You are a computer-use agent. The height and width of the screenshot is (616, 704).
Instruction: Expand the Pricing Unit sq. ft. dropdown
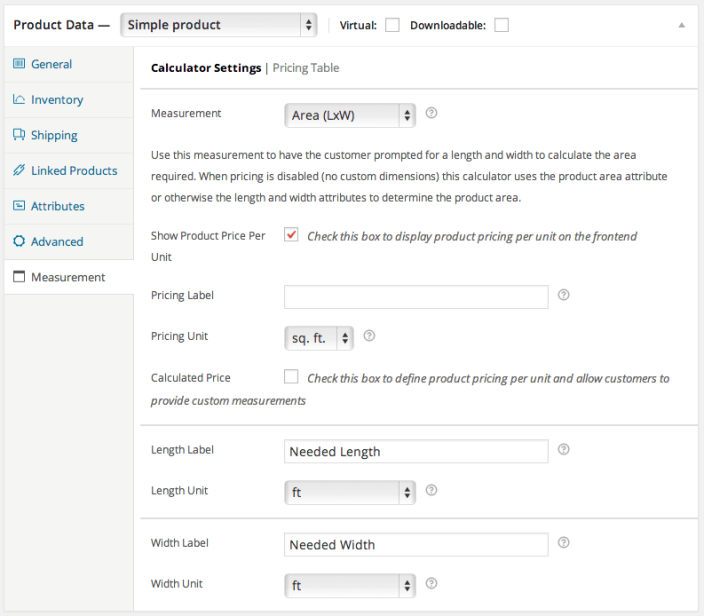coord(319,338)
